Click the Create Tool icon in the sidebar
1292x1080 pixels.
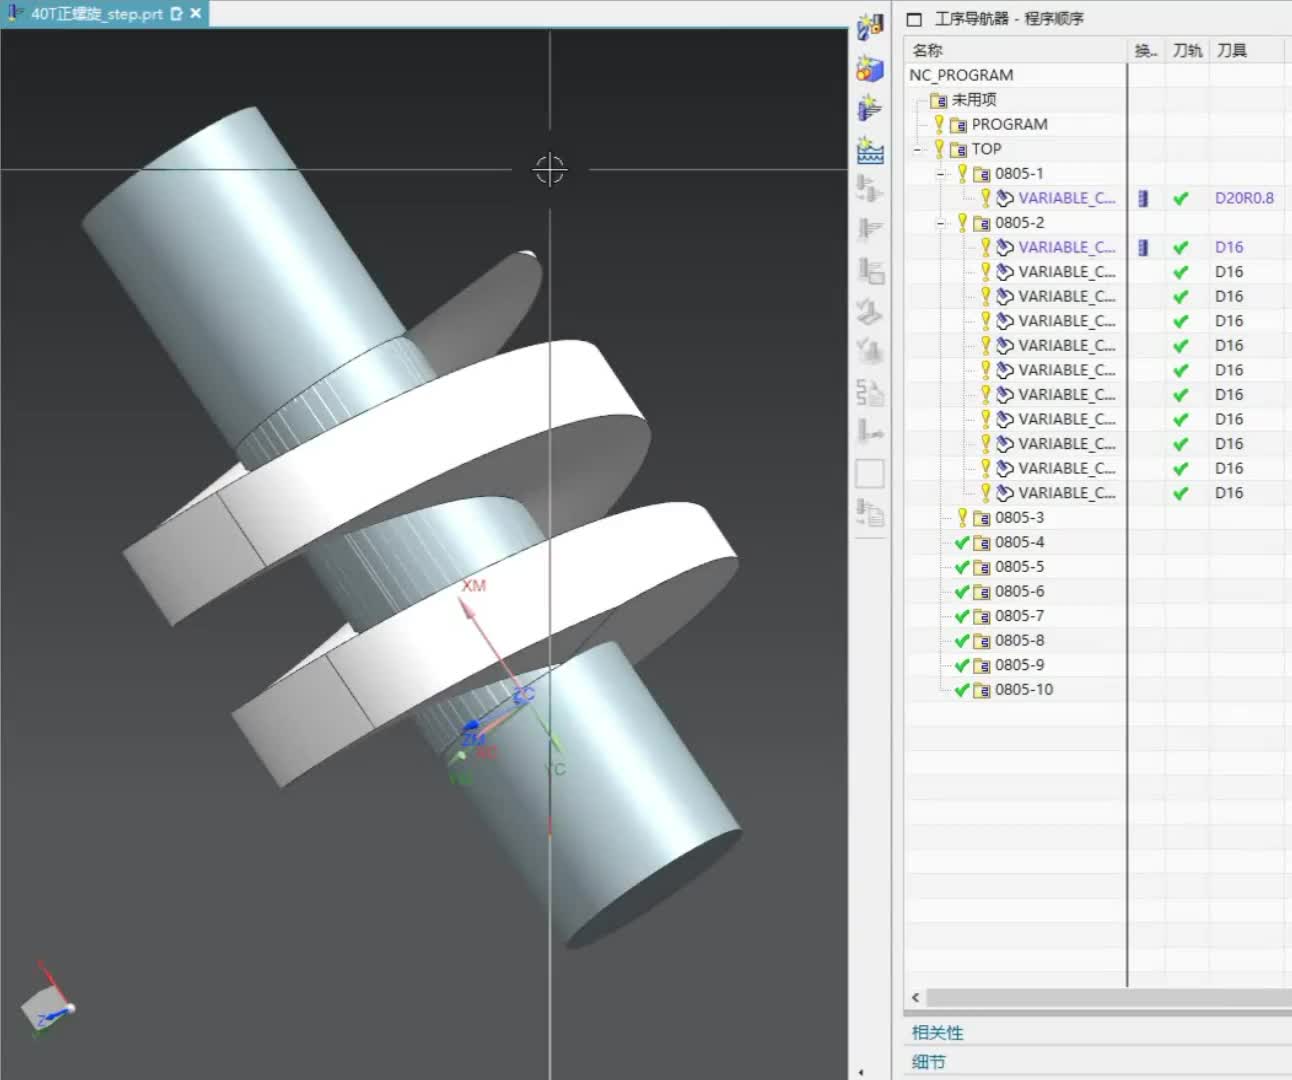point(870,27)
